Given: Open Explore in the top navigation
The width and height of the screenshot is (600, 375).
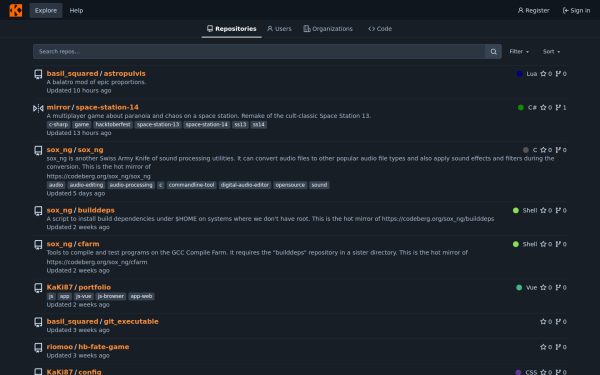Looking at the screenshot, I should point(46,10).
